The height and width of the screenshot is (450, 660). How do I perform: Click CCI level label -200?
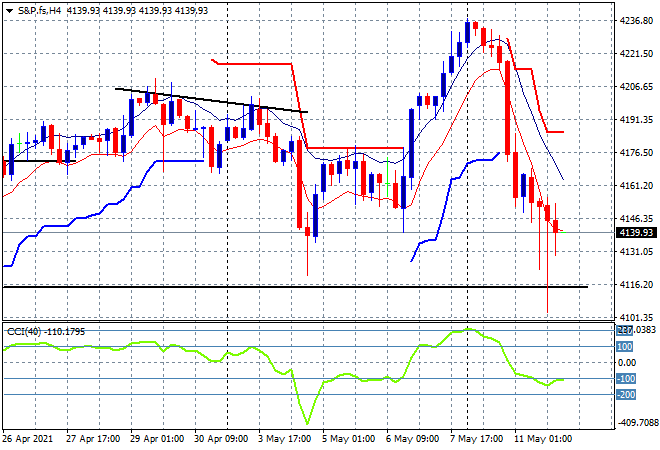(x=626, y=394)
